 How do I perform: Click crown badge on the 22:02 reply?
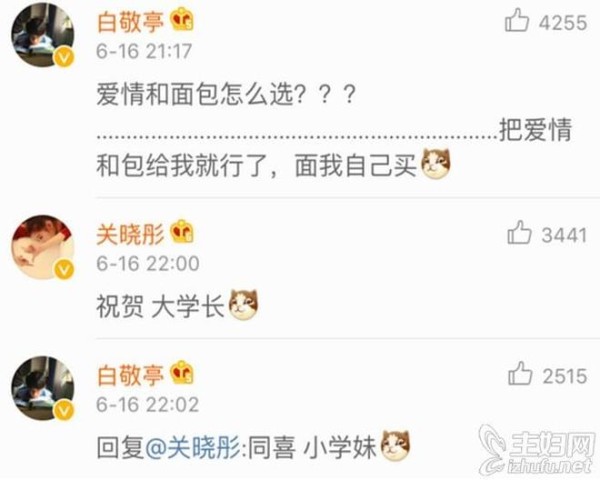click(182, 373)
